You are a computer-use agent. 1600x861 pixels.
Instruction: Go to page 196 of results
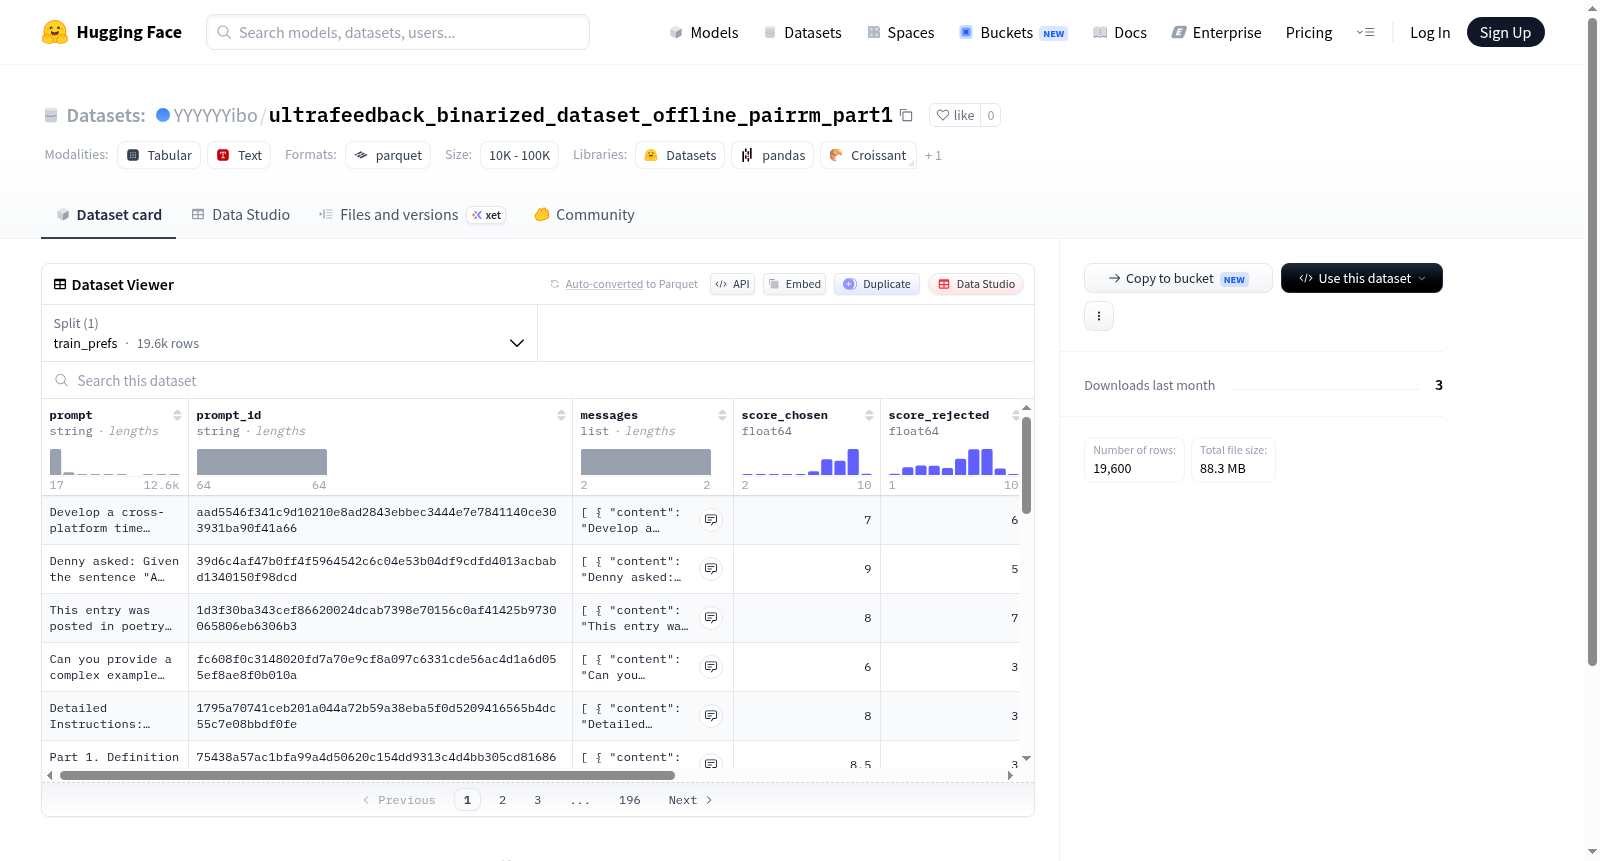[x=629, y=800]
